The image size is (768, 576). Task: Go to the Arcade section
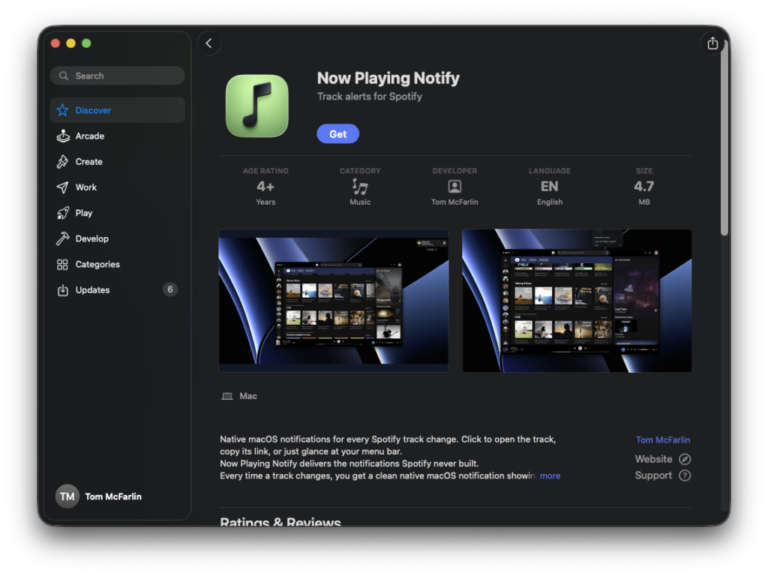pos(118,136)
